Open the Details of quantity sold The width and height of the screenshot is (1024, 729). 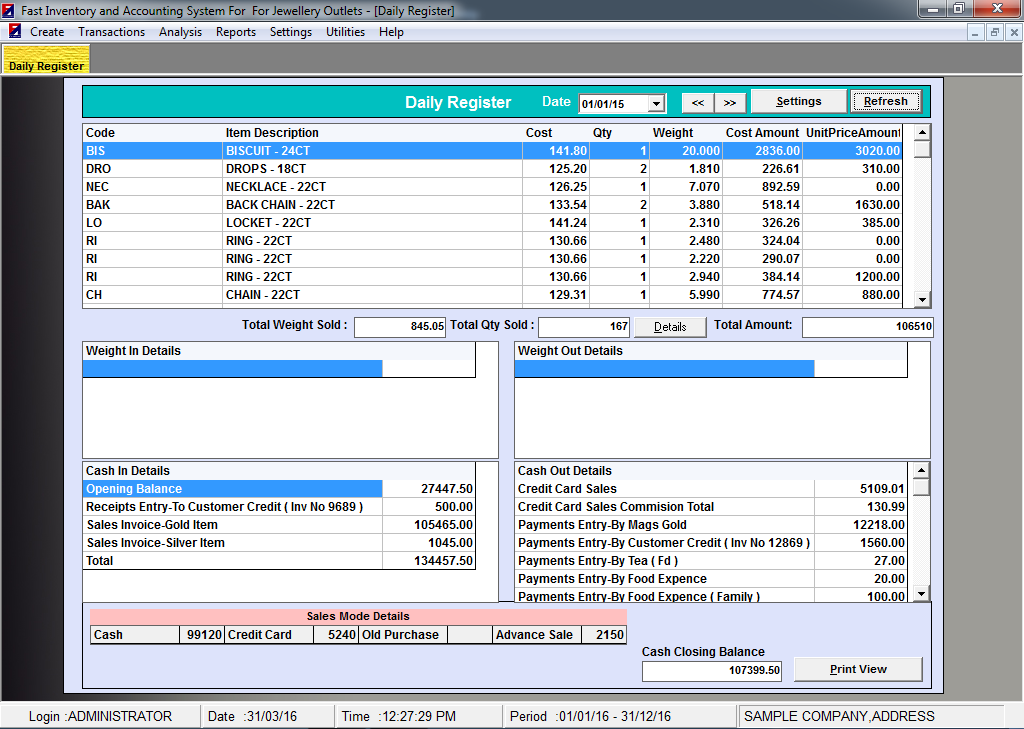tap(670, 327)
